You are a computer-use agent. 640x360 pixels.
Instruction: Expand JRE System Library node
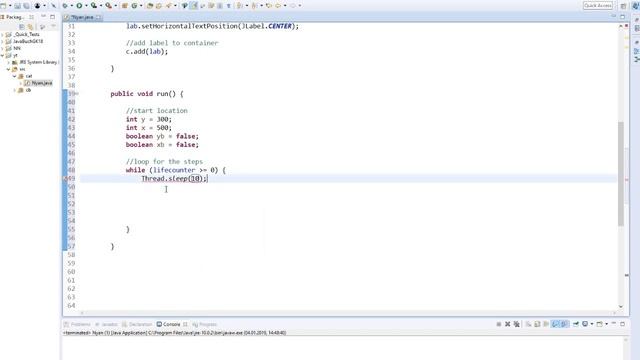pyautogui.click(x=9, y=62)
